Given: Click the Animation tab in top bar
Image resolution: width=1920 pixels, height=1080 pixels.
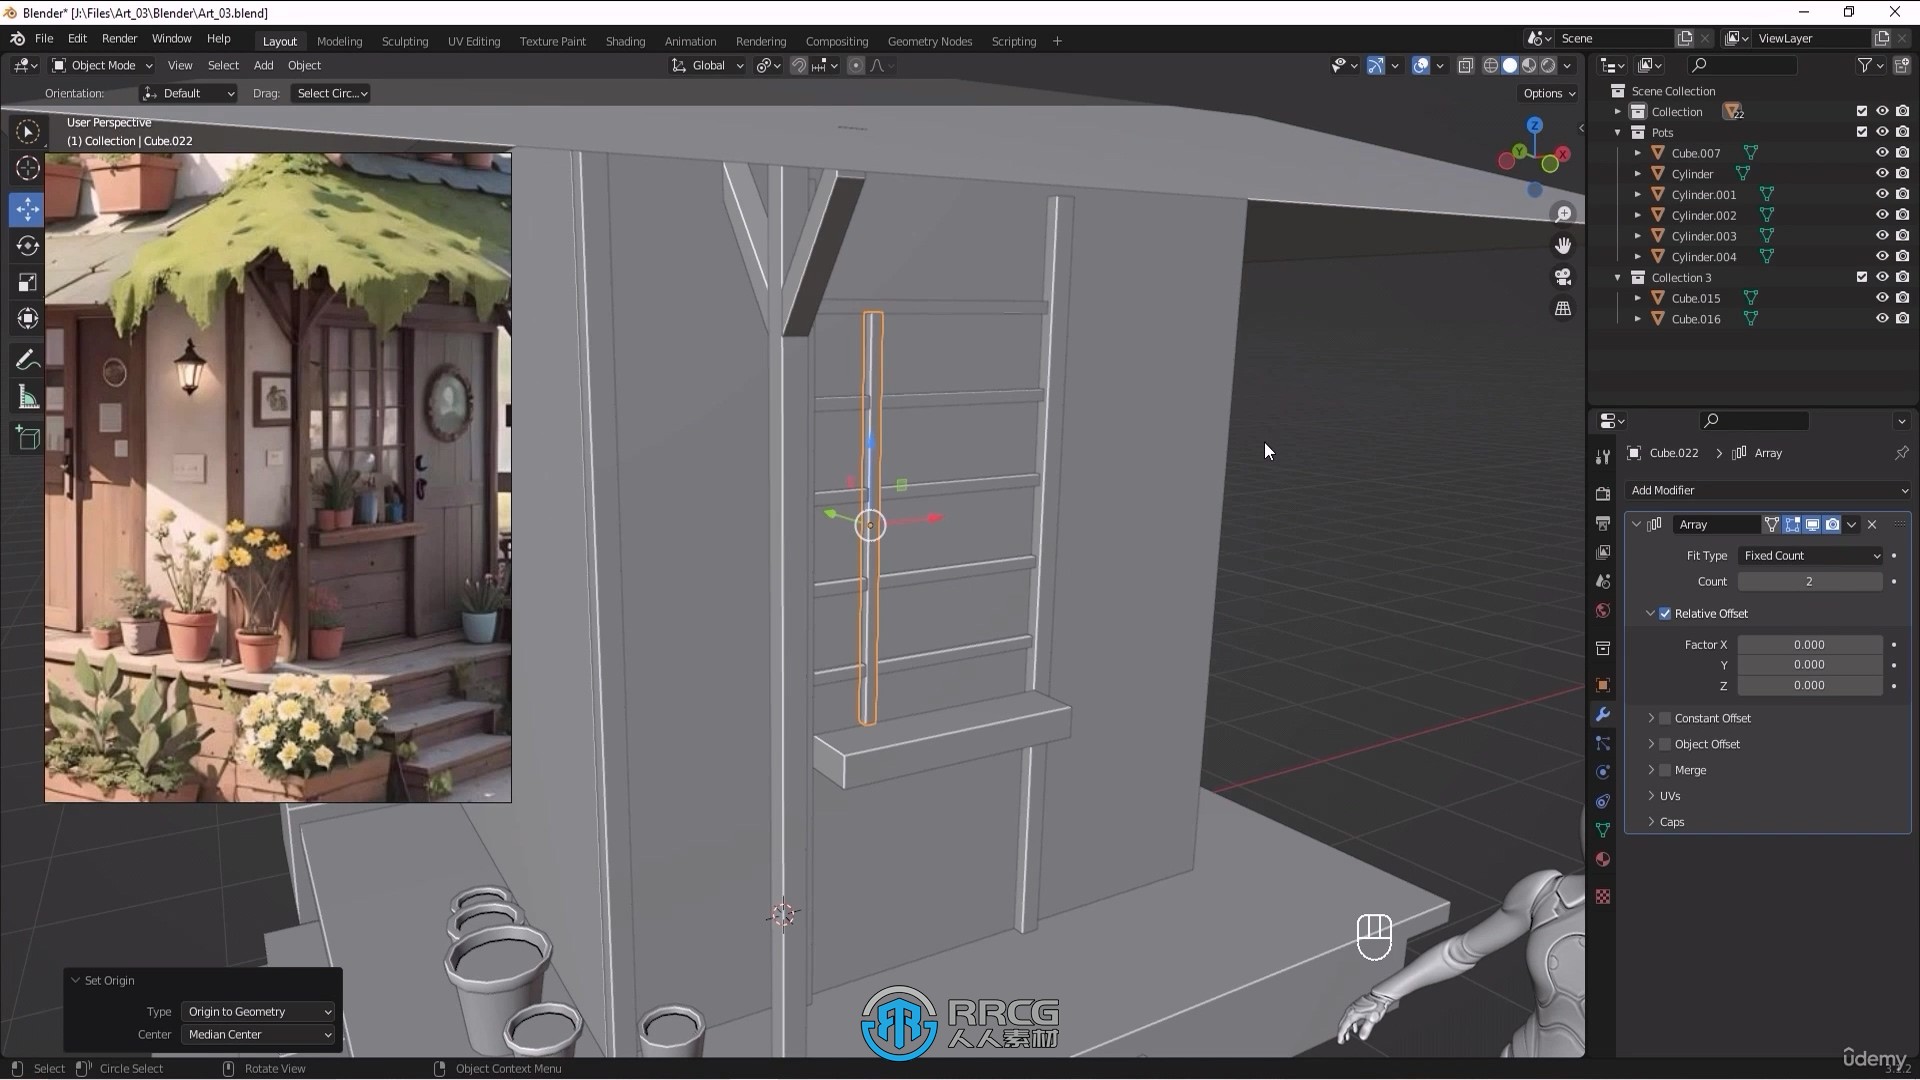Looking at the screenshot, I should point(691,41).
